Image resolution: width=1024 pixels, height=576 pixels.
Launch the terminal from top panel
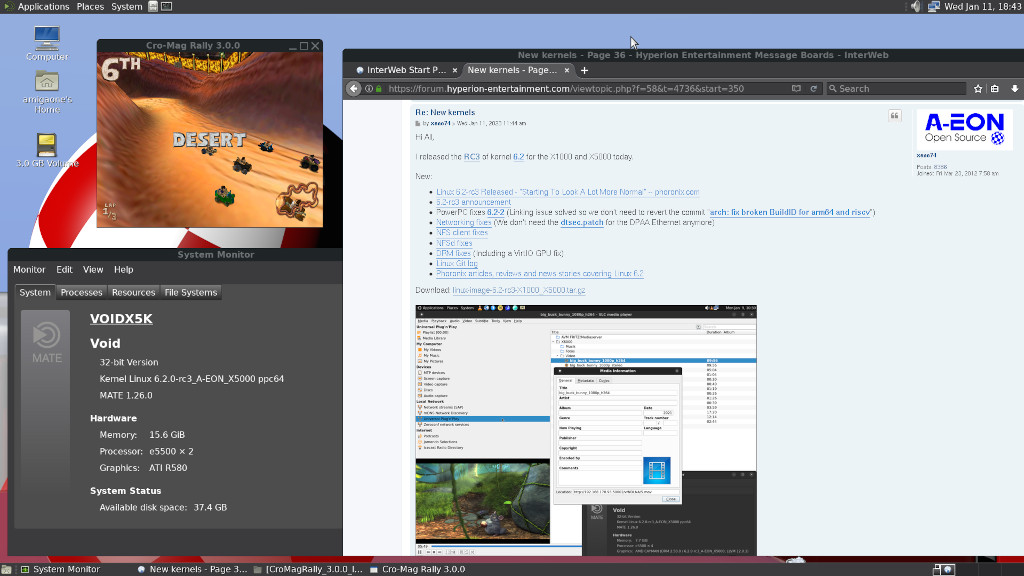point(167,7)
